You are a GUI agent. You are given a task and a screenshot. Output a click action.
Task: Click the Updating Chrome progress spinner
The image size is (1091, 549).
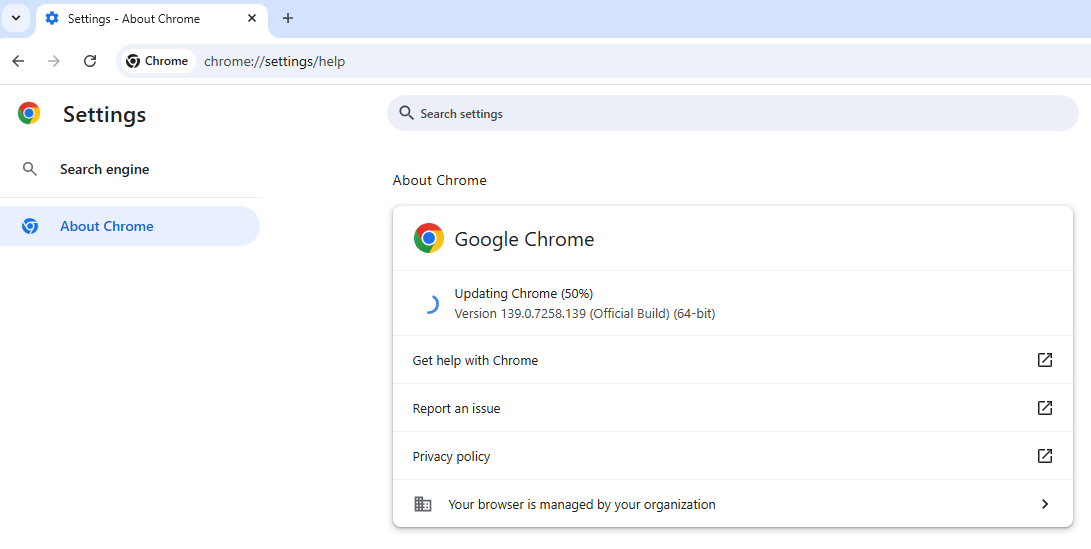point(429,304)
